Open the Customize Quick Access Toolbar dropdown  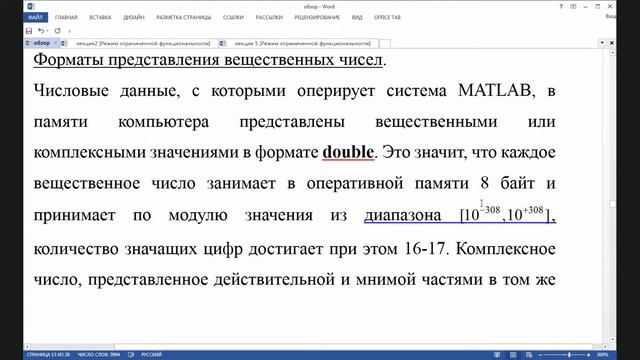[69, 31]
